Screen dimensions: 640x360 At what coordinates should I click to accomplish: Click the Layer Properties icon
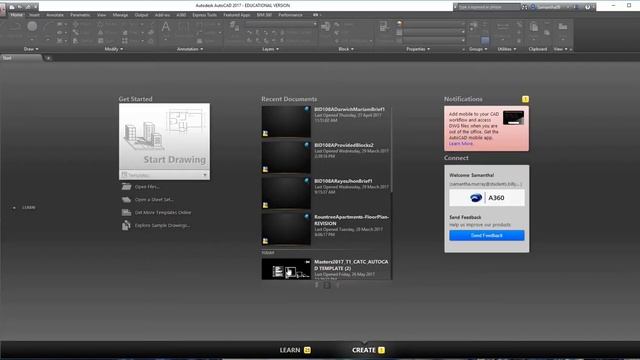(234, 27)
